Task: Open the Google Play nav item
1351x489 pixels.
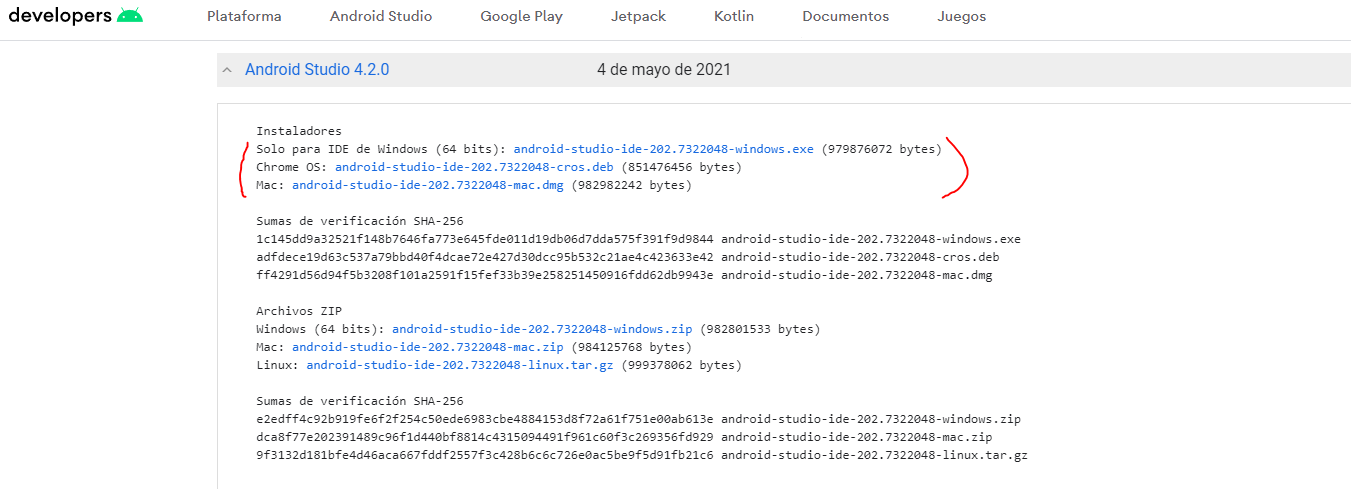Action: click(521, 16)
